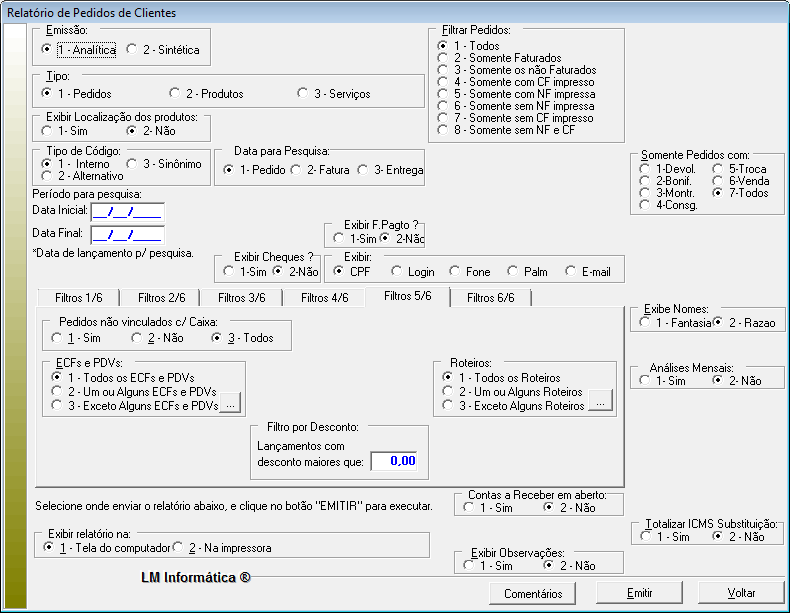This screenshot has height=613, width=790.
Task: Open the Roteiros selection ellipsis button
Action: 600,405
